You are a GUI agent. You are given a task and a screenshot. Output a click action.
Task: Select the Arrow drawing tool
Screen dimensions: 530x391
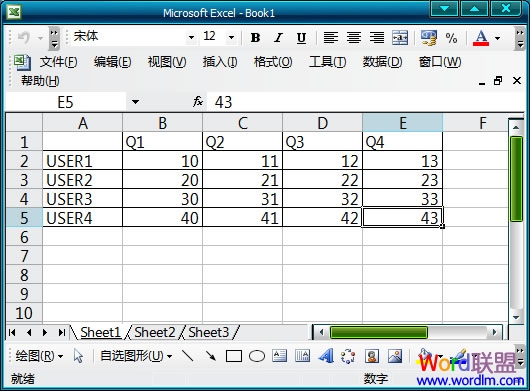click(x=211, y=356)
